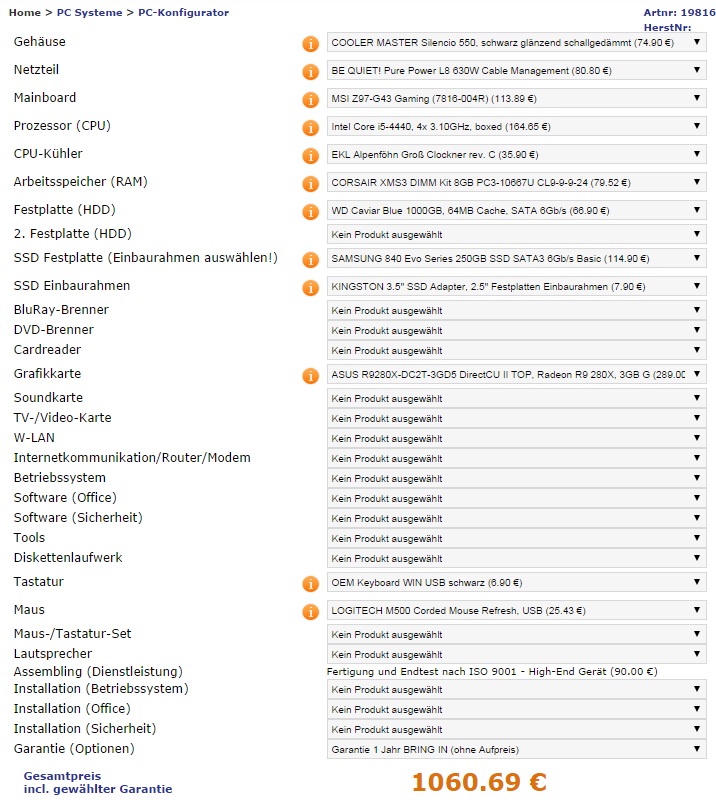Open the SSD dropdown Samsung 840 Evo
Viewport: 716px width, 804px height.
(x=516, y=258)
